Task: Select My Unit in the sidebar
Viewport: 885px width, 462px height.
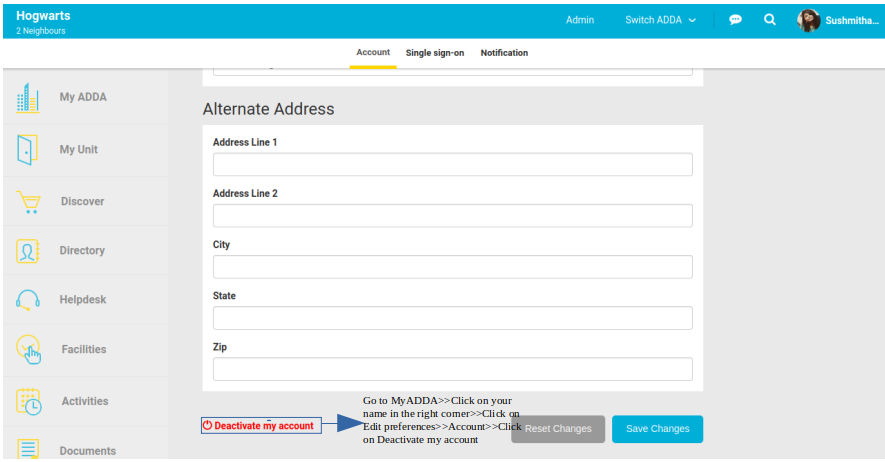Action: pyautogui.click(x=78, y=149)
